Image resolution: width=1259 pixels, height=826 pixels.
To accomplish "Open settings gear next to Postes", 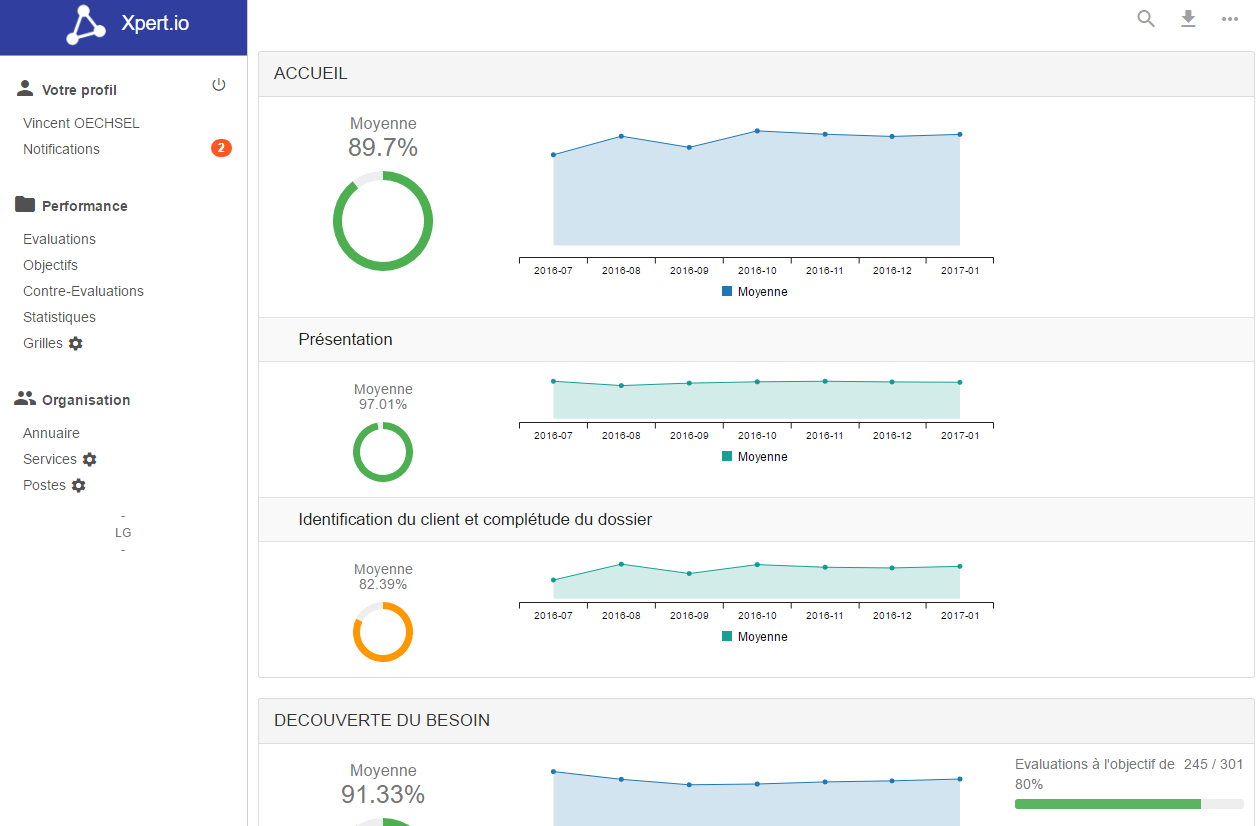I will [x=79, y=485].
